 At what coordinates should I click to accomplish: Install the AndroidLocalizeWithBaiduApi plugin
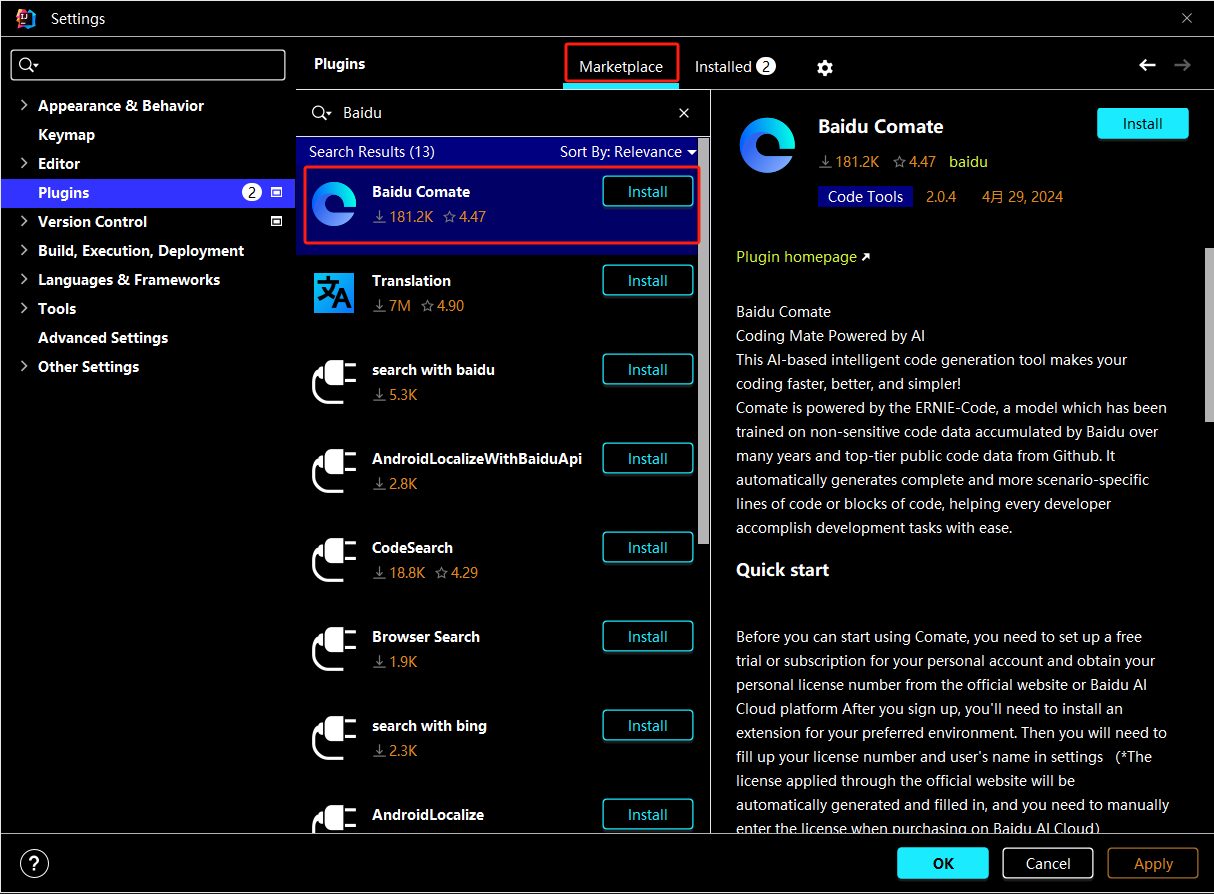tap(648, 458)
